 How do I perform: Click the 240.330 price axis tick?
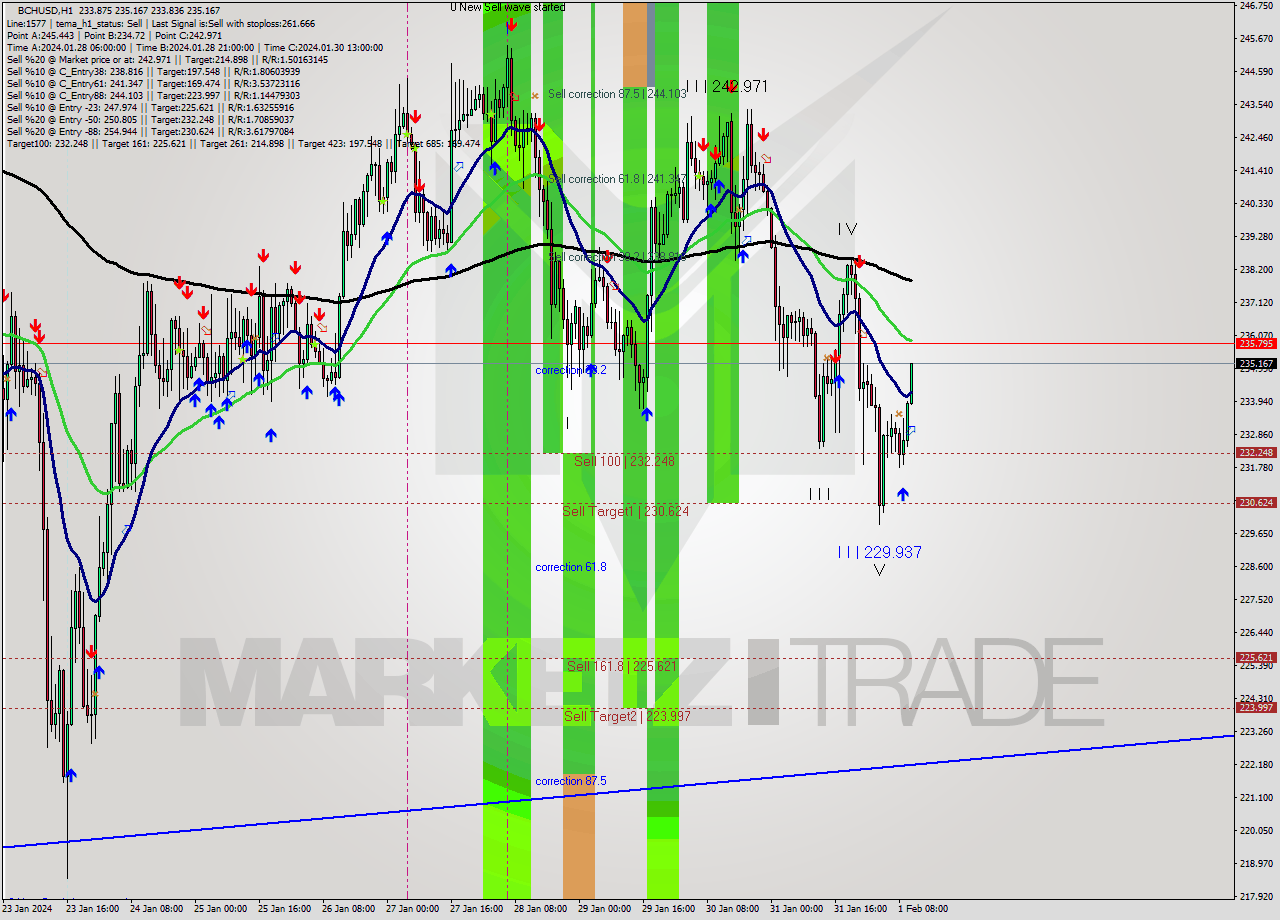[1256, 203]
